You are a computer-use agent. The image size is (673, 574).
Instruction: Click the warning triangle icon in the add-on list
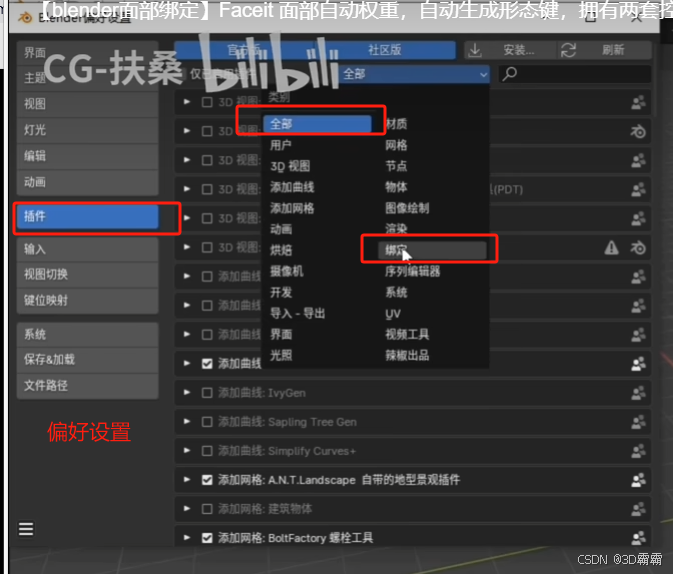[612, 248]
